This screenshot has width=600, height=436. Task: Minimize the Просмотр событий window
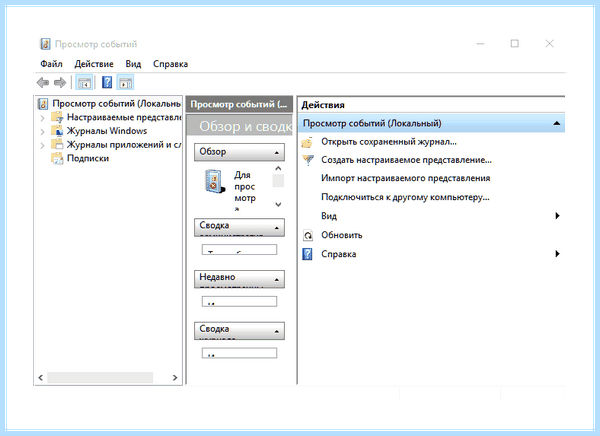point(480,44)
